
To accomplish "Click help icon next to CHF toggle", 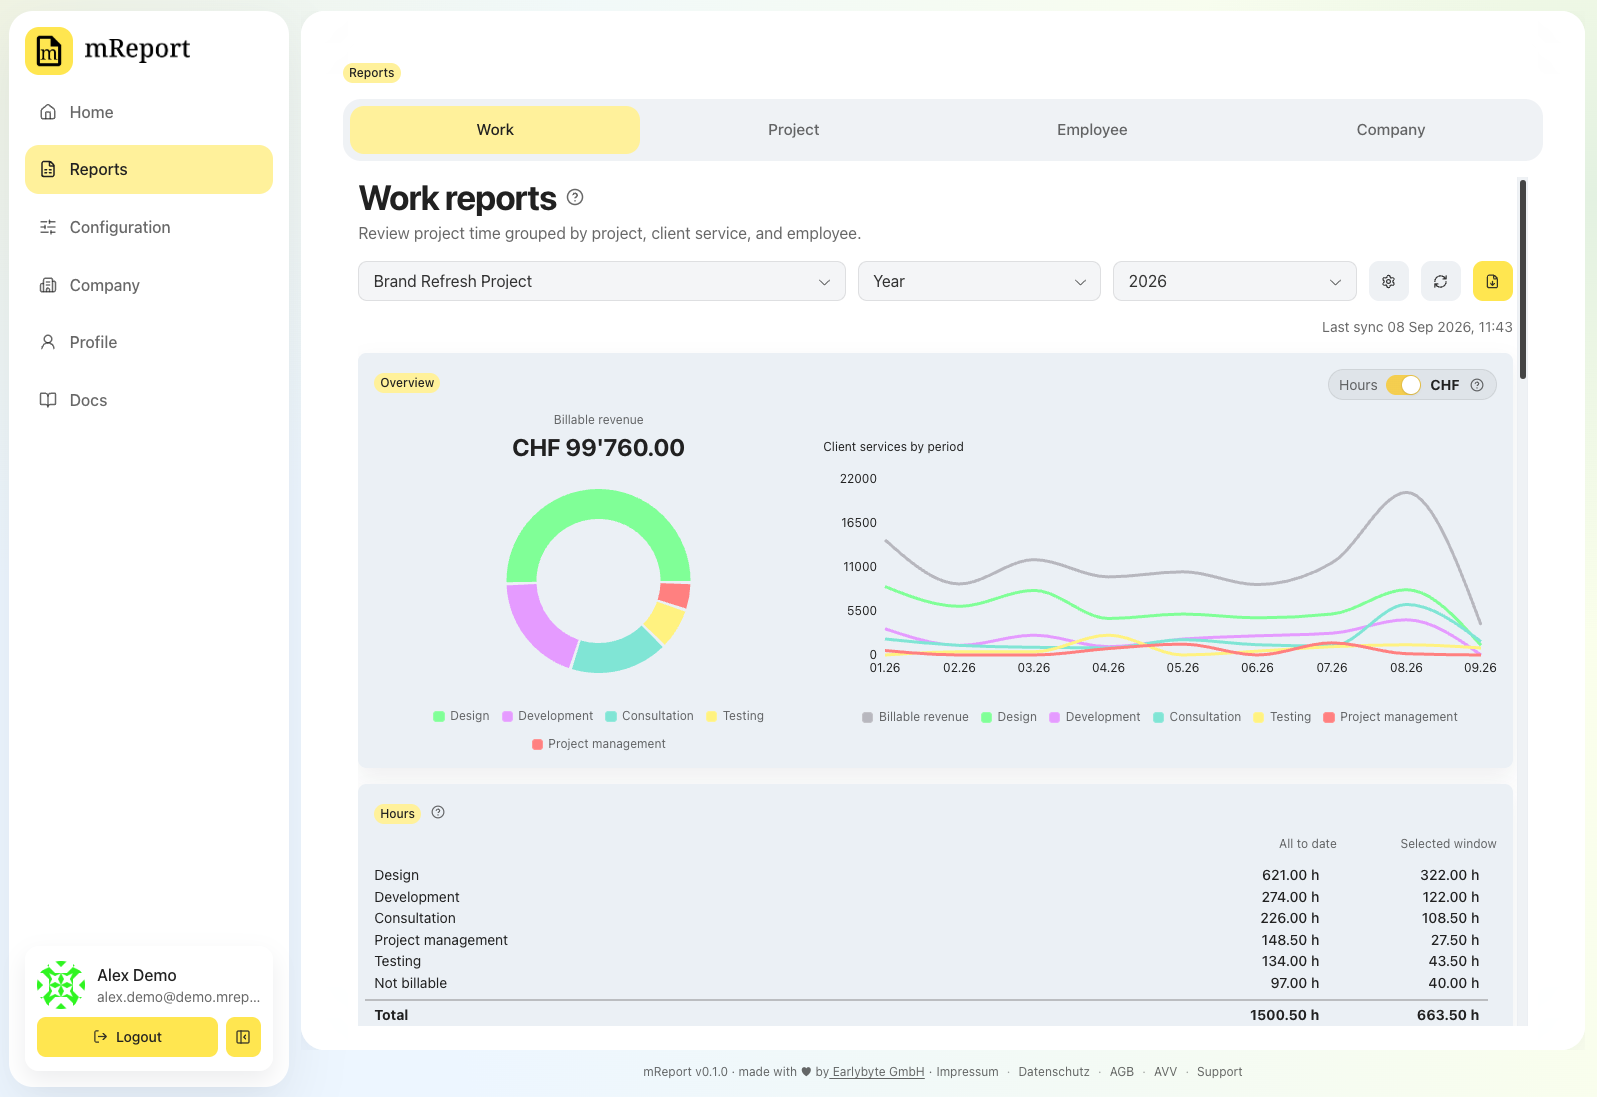I will pos(1477,385).
